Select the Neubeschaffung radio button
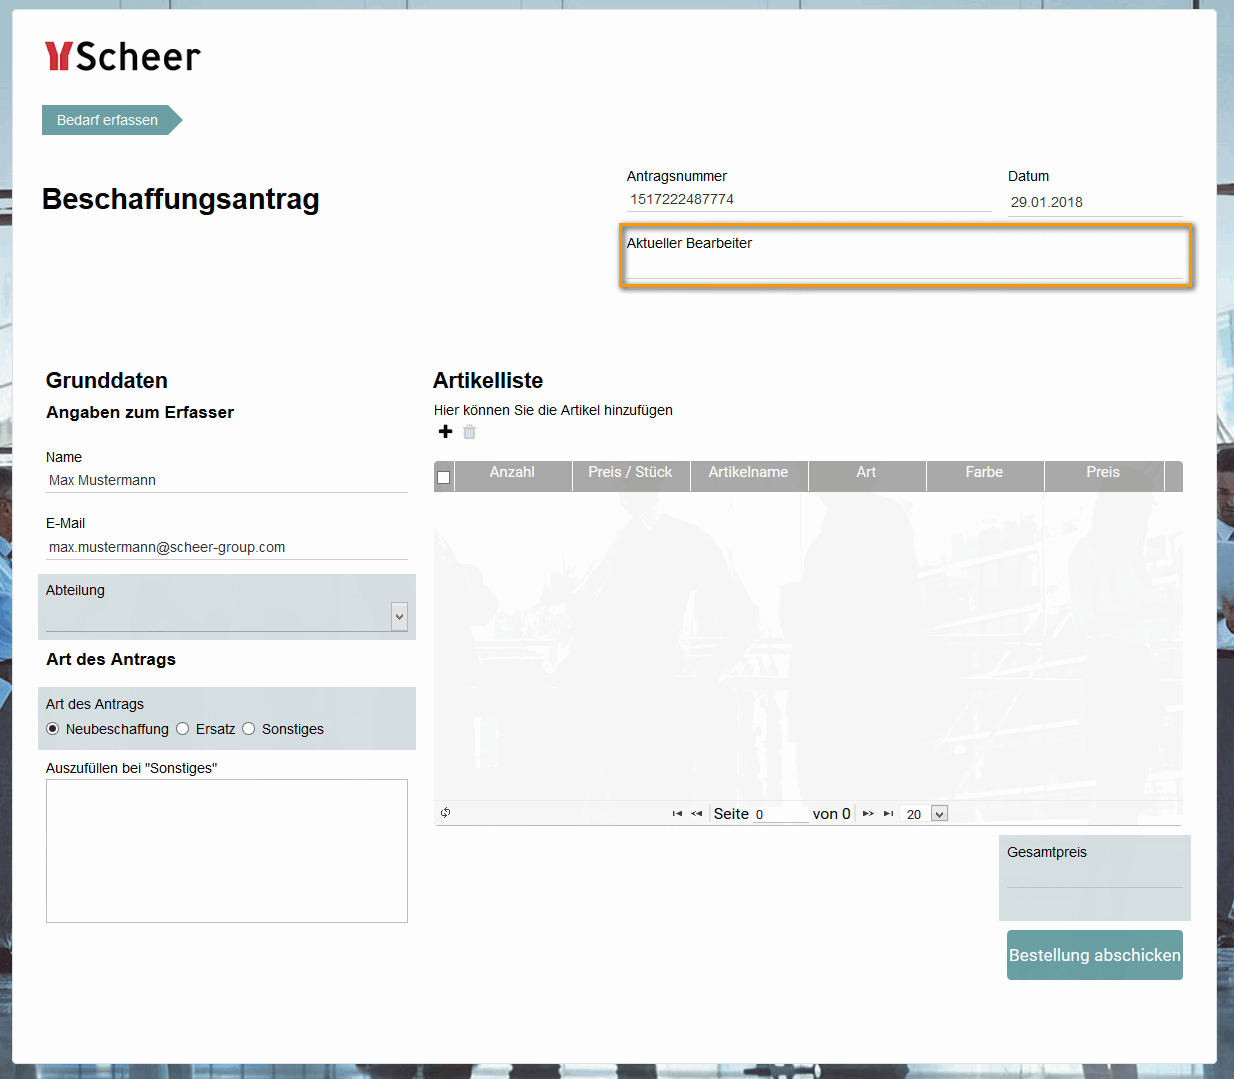Viewport: 1234px width, 1079px height. pyautogui.click(x=52, y=728)
